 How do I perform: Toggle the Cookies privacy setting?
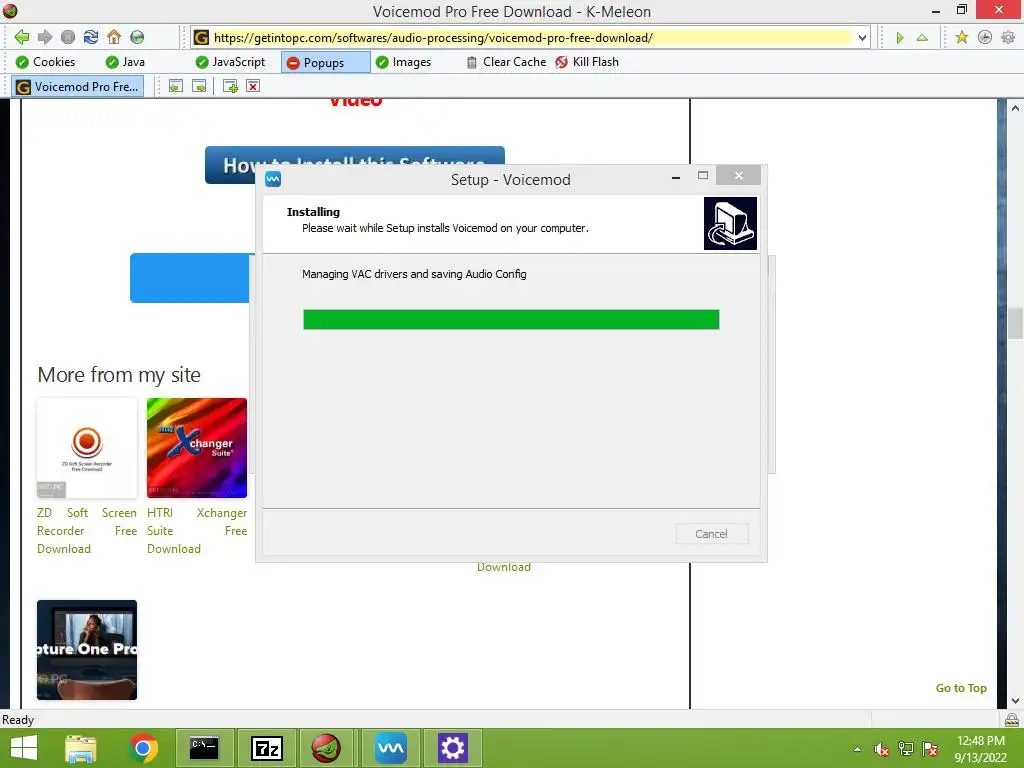pyautogui.click(x=45, y=62)
